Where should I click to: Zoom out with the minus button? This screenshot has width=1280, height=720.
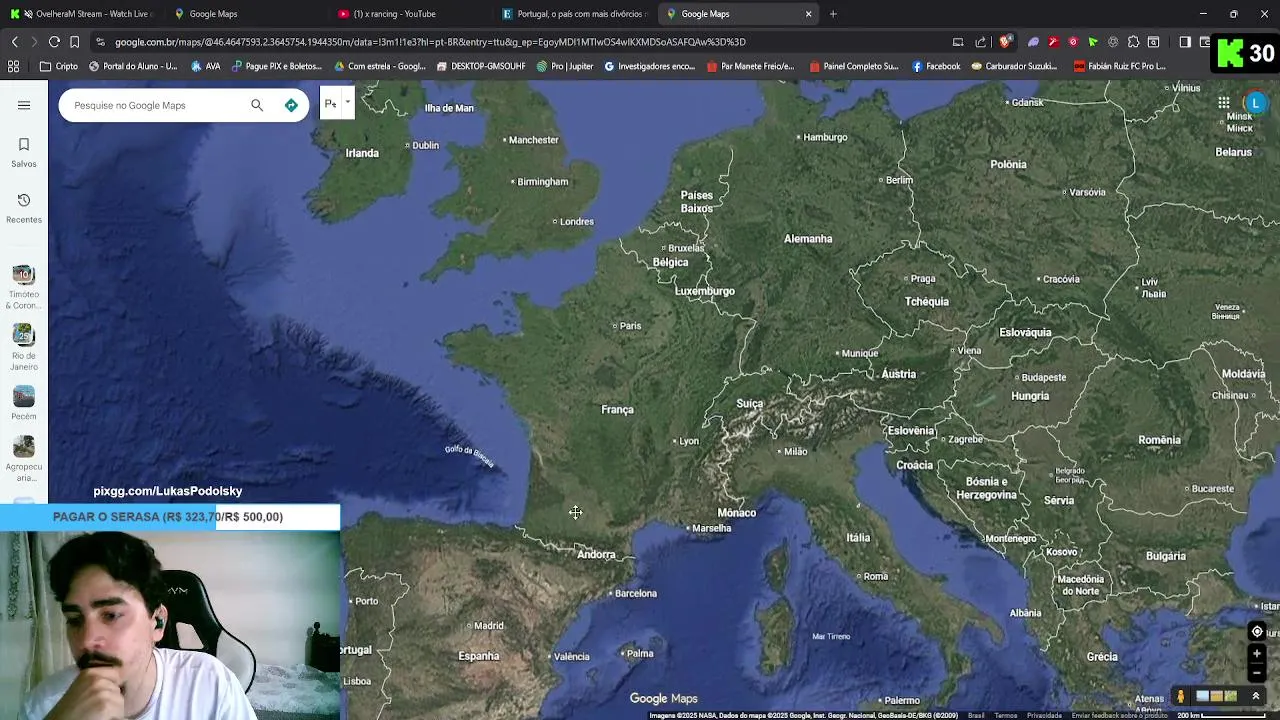point(1257,672)
